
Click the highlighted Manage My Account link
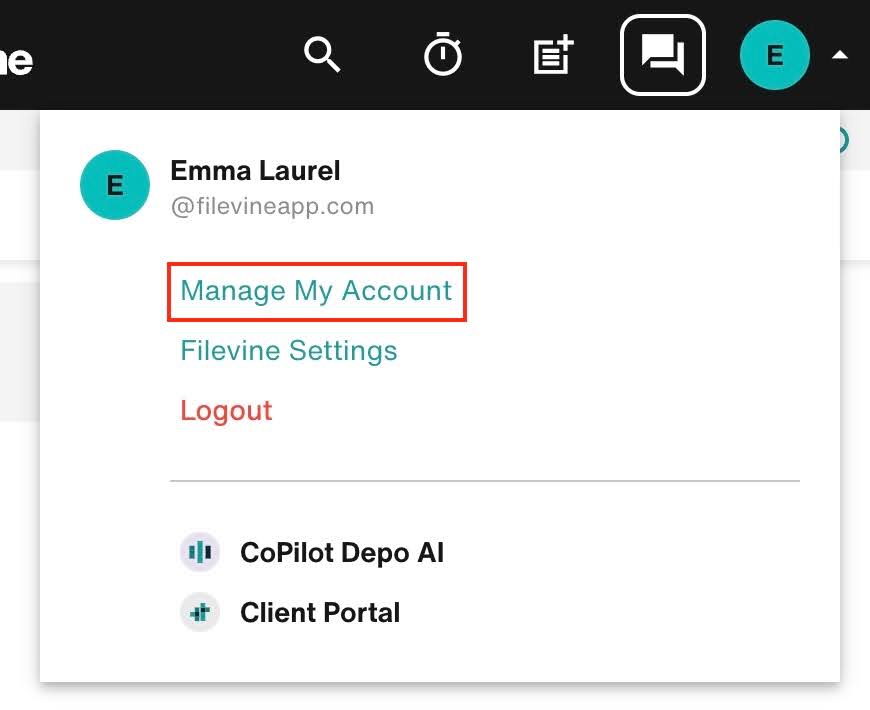pyautogui.click(x=315, y=291)
